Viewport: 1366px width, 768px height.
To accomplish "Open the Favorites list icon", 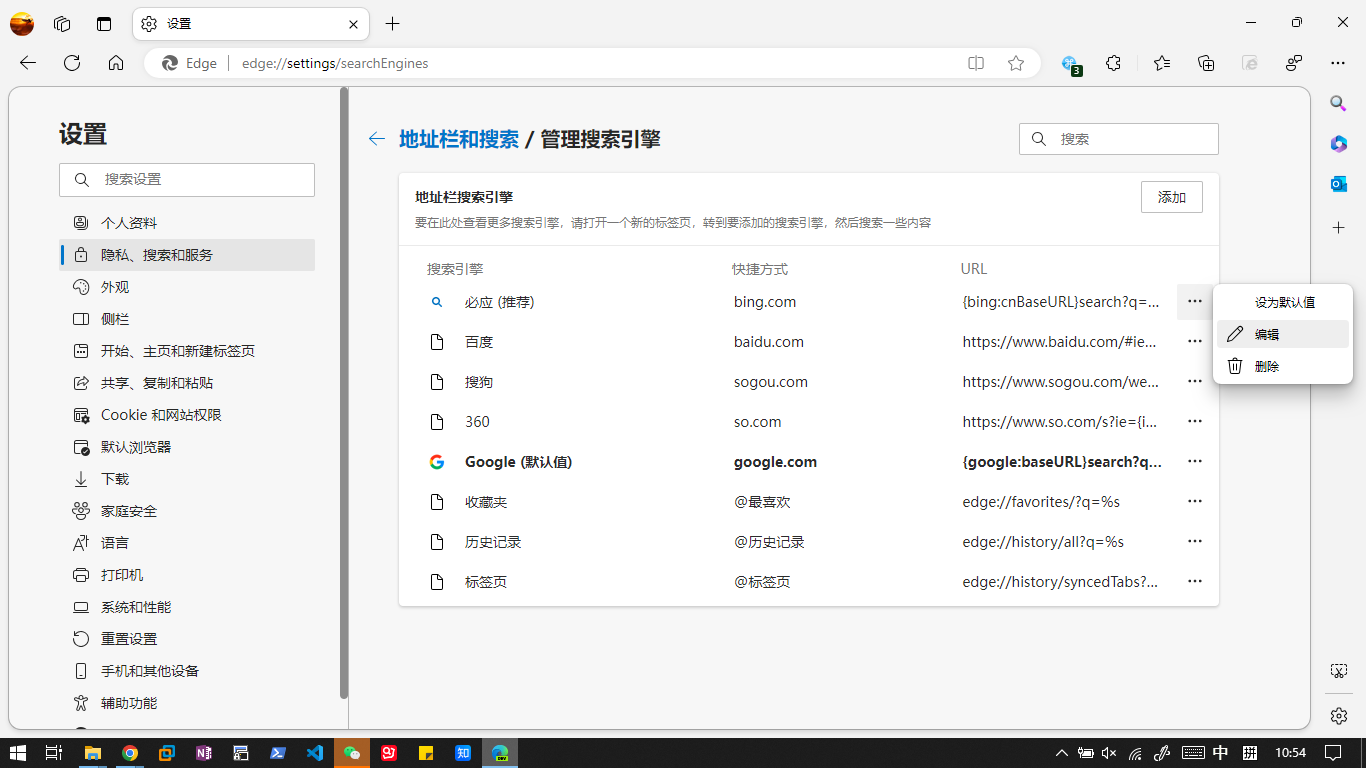I will coord(1161,63).
